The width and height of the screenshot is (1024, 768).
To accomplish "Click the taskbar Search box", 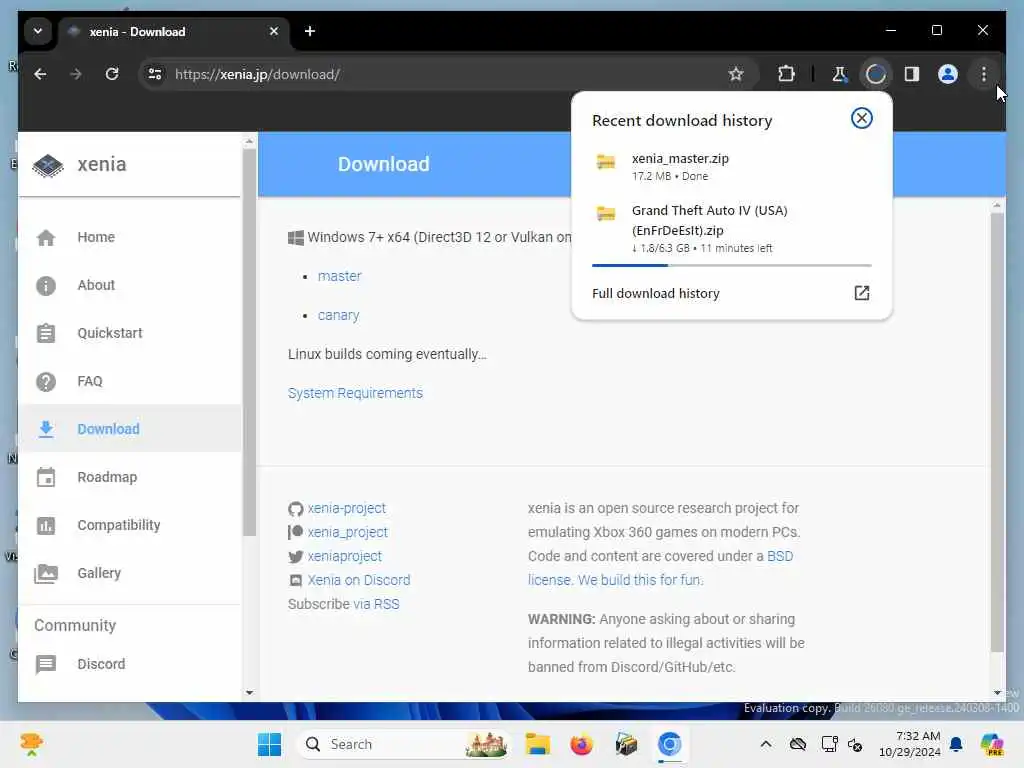I will point(404,744).
